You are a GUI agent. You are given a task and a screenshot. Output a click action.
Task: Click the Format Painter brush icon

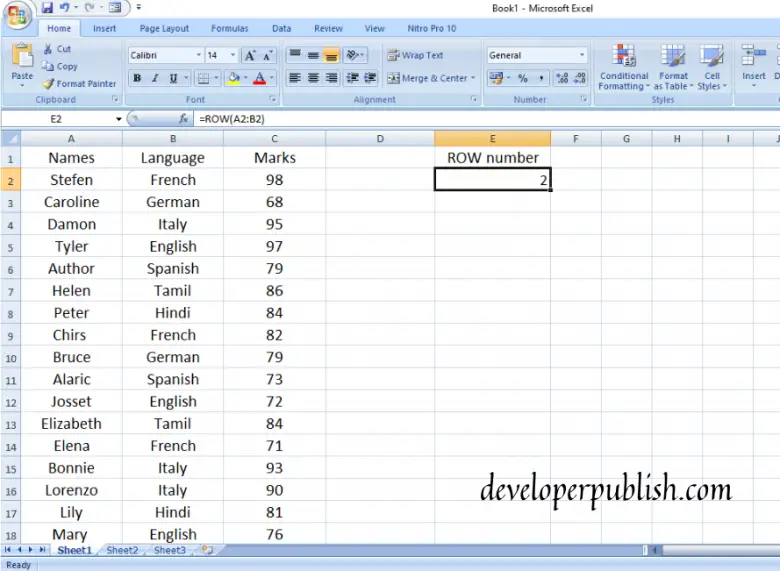tap(48, 84)
